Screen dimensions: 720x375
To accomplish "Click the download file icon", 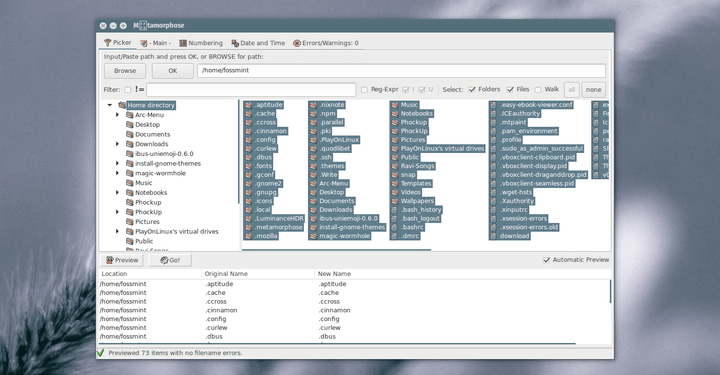I will click(494, 236).
